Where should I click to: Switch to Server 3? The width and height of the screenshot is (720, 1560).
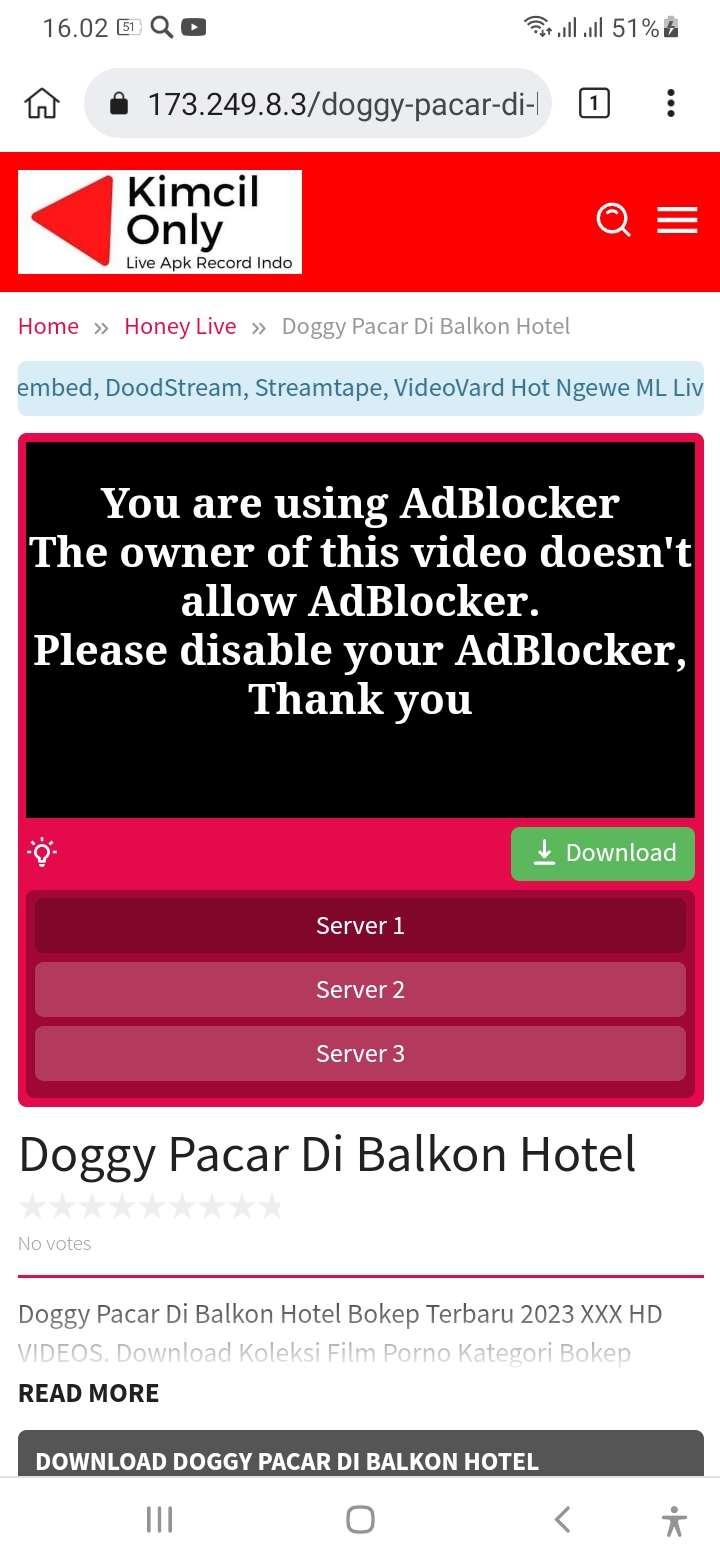(360, 1053)
